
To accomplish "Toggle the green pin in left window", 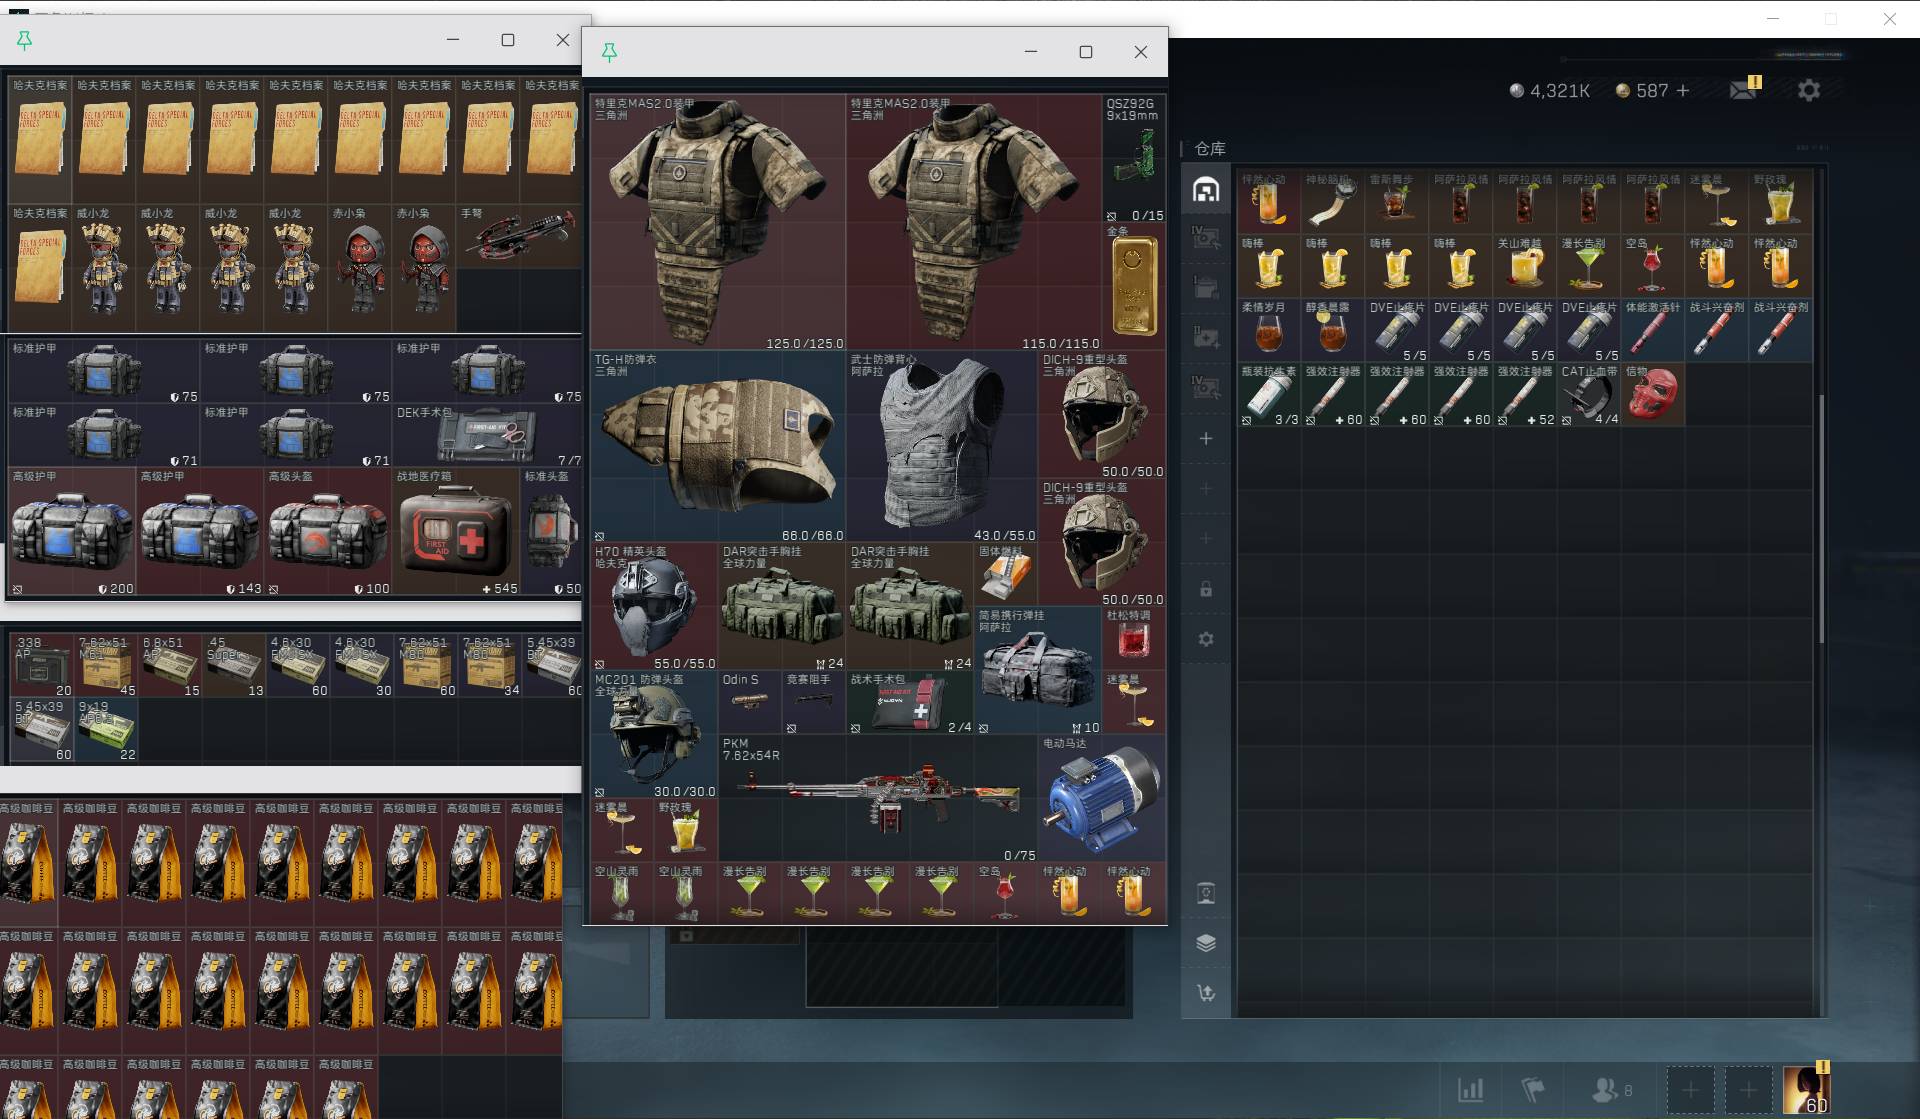I will (24, 39).
